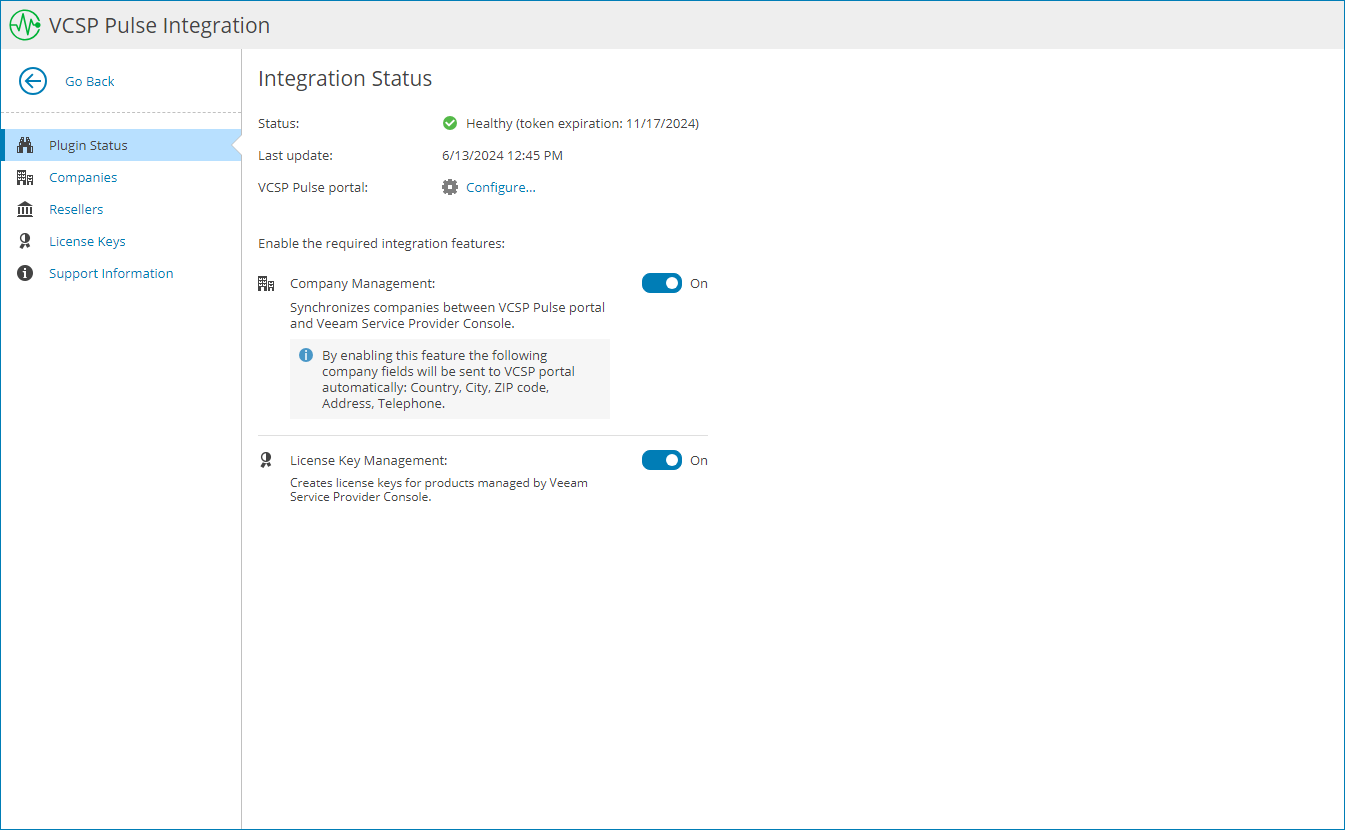Click the VCSP Pulse heartbeat logo icon
This screenshot has height=830, width=1345.
click(x=25, y=25)
